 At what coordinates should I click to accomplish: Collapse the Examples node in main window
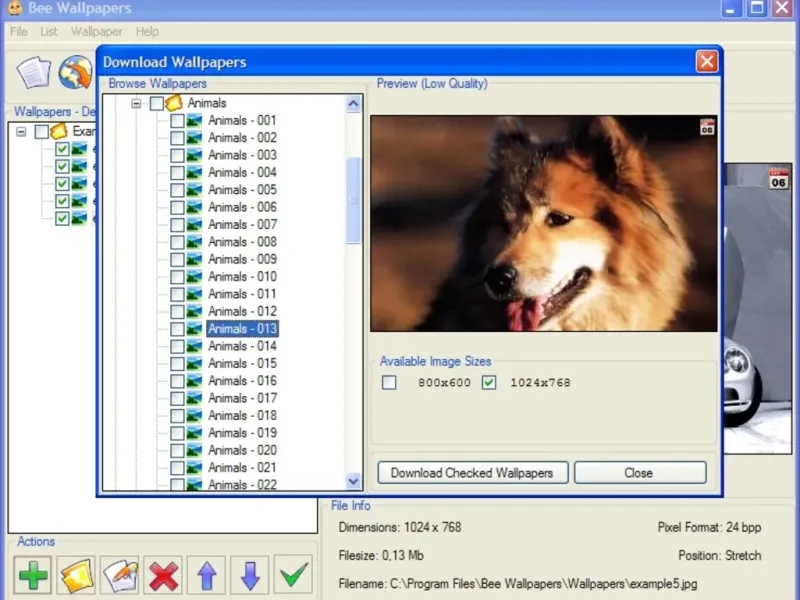click(x=21, y=132)
